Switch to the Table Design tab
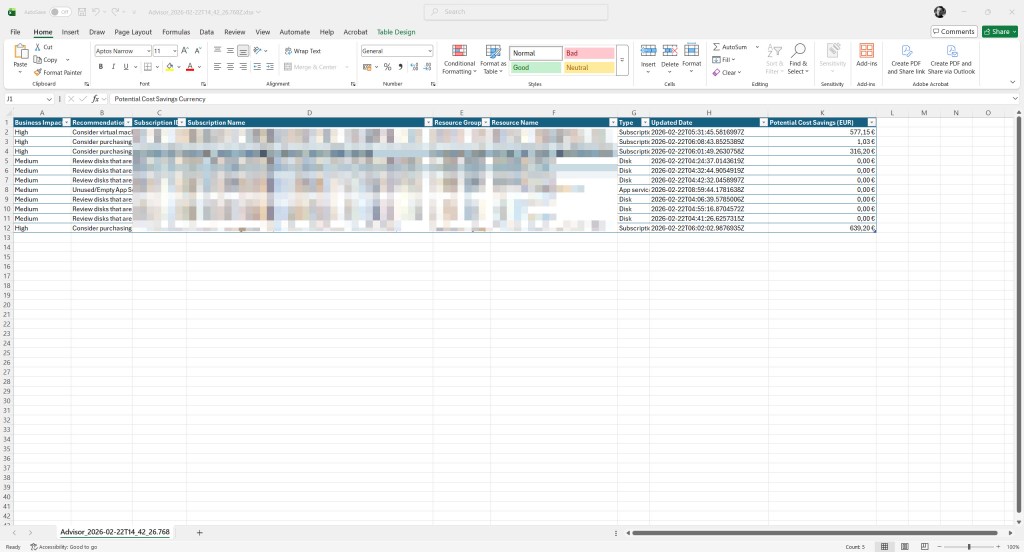 pyautogui.click(x=396, y=32)
